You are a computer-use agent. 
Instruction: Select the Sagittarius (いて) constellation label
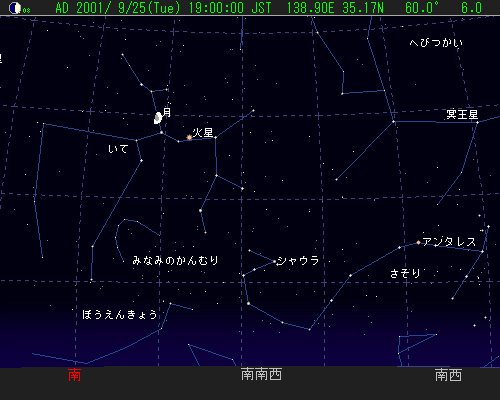click(x=118, y=149)
